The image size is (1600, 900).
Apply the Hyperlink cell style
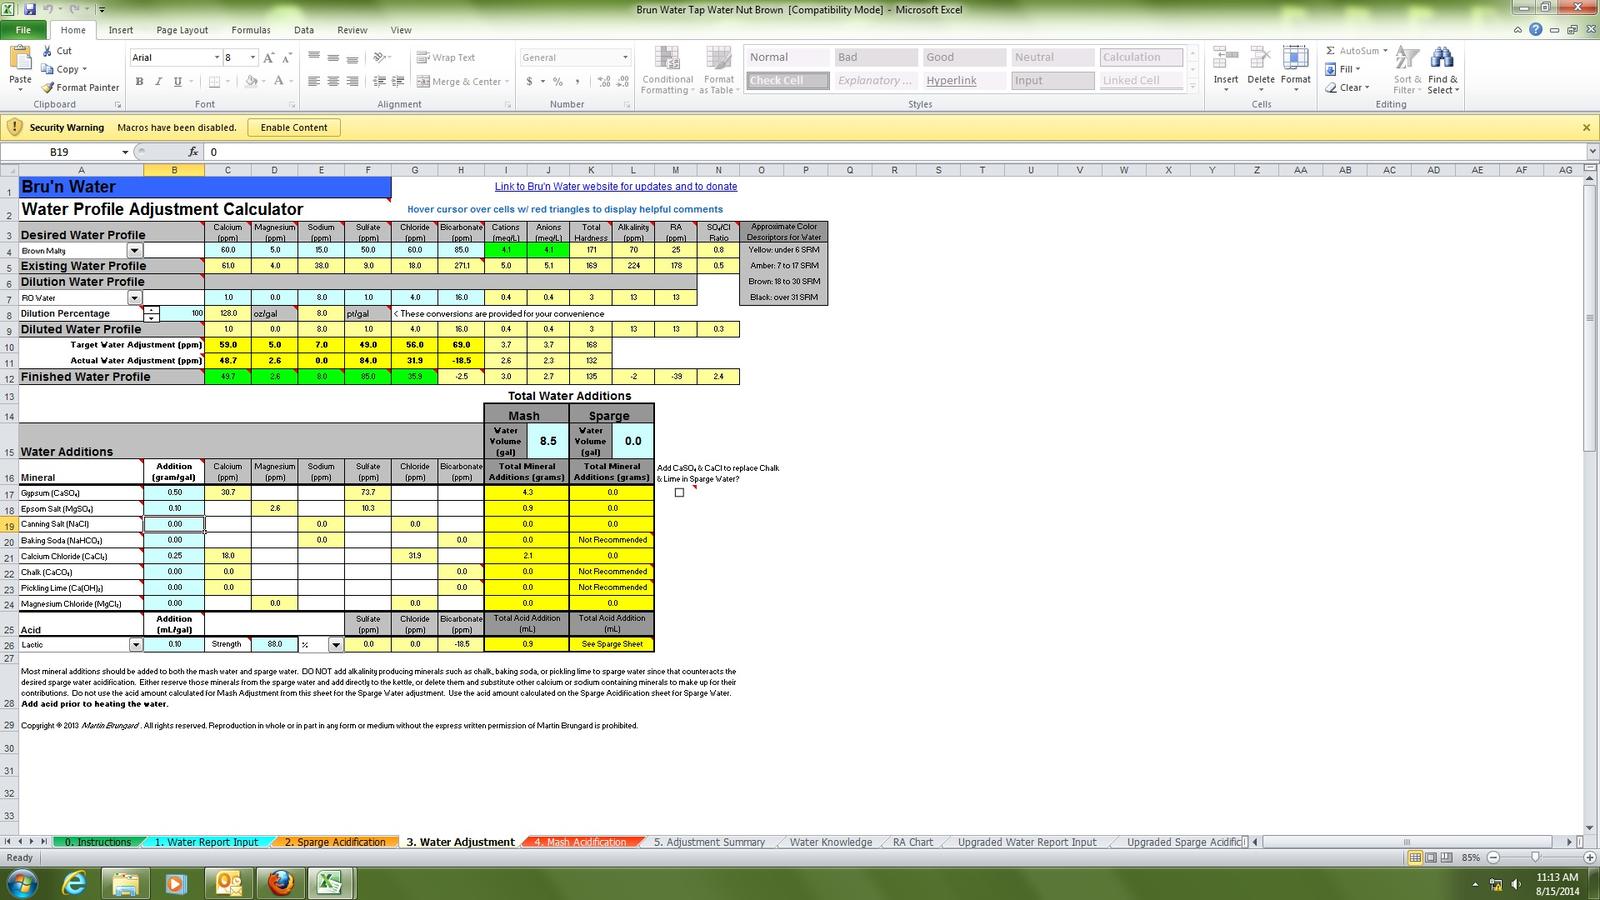point(963,81)
